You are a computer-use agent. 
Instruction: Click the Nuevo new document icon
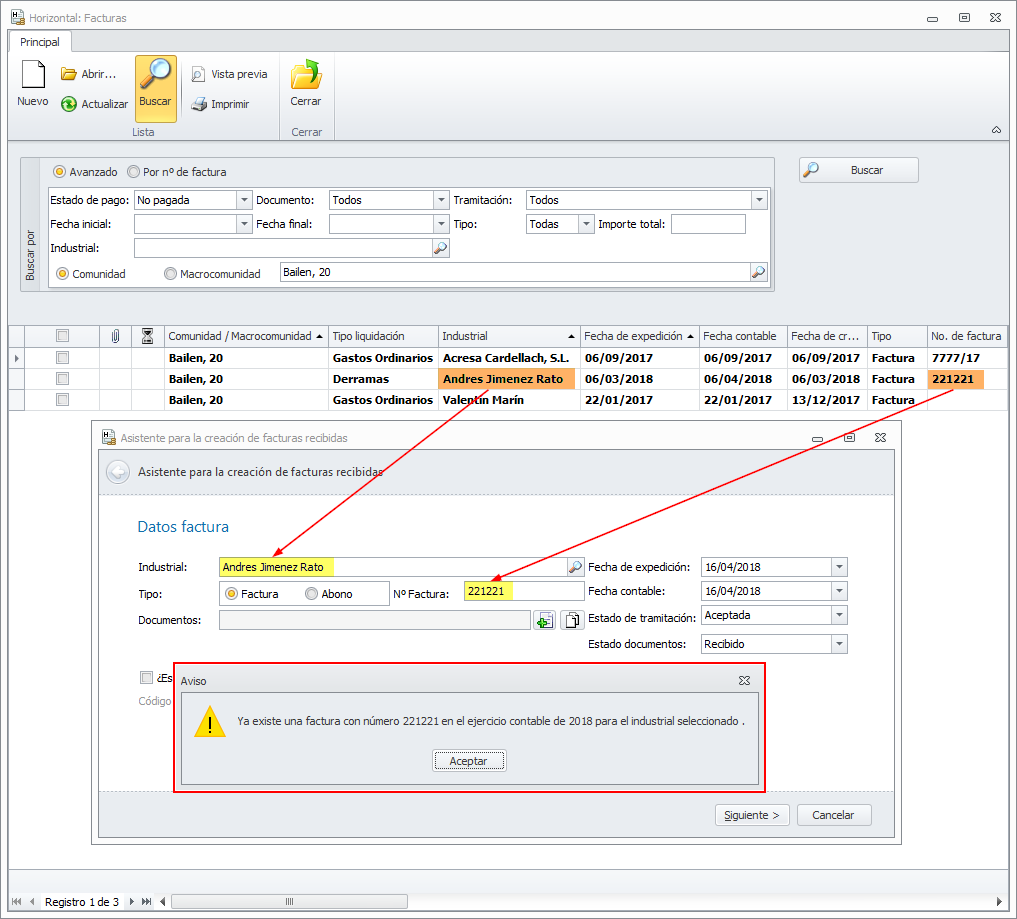32,76
